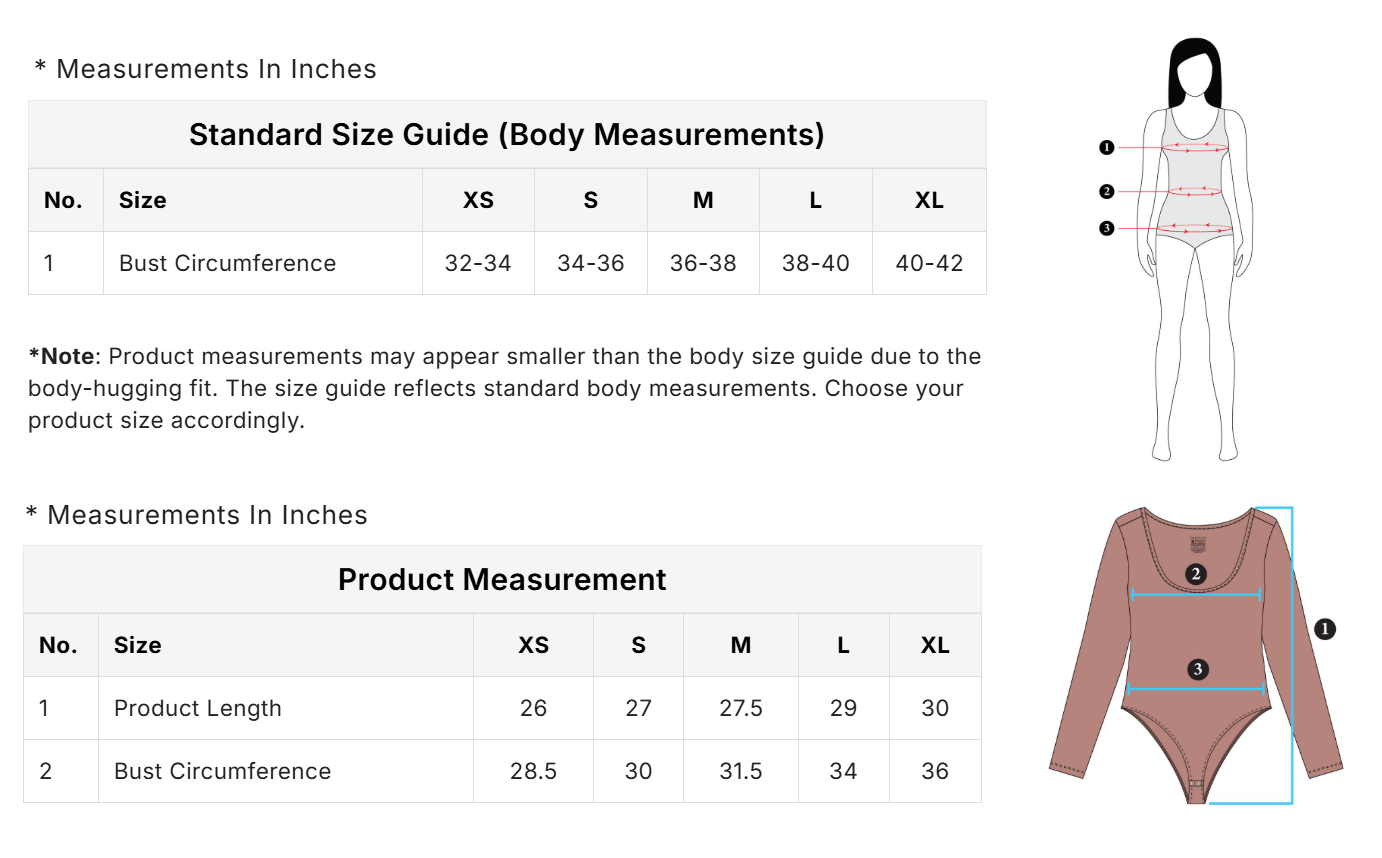Click the M header in the Product Measurement table

(x=741, y=645)
